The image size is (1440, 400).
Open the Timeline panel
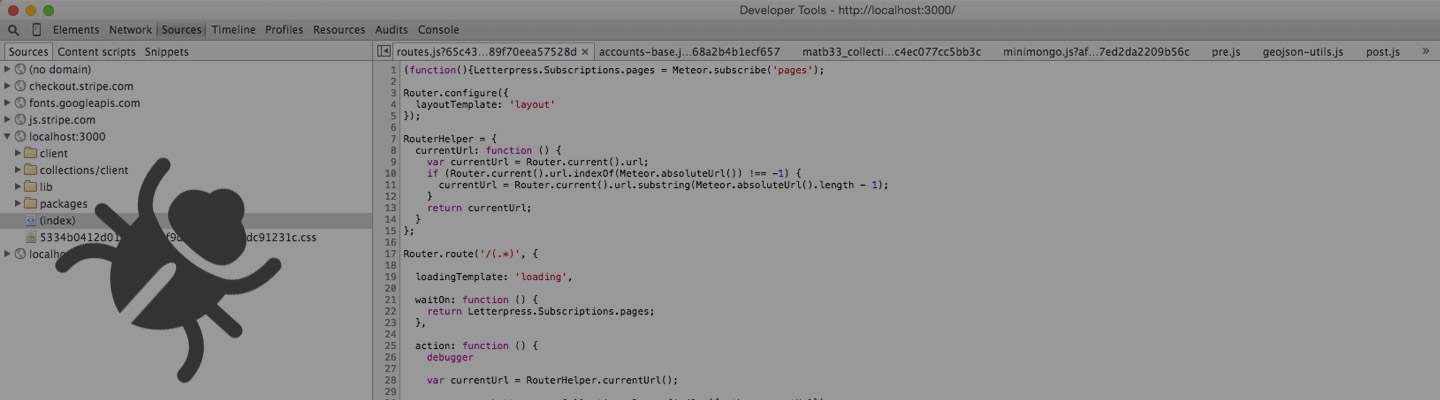click(233, 30)
